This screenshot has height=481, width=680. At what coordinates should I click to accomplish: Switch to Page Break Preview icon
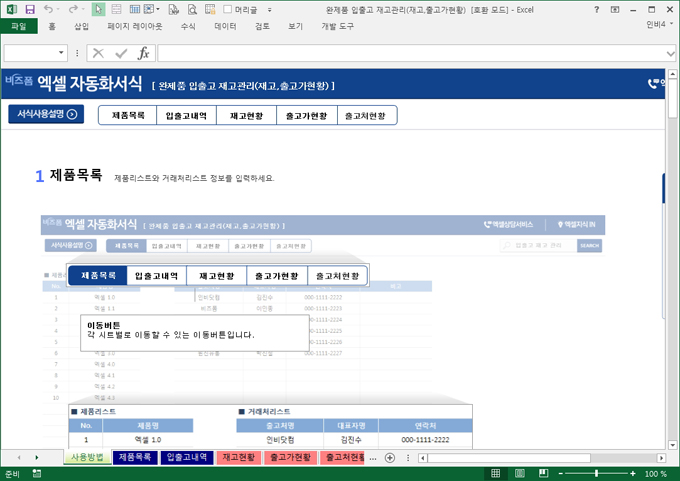[x=543, y=473]
